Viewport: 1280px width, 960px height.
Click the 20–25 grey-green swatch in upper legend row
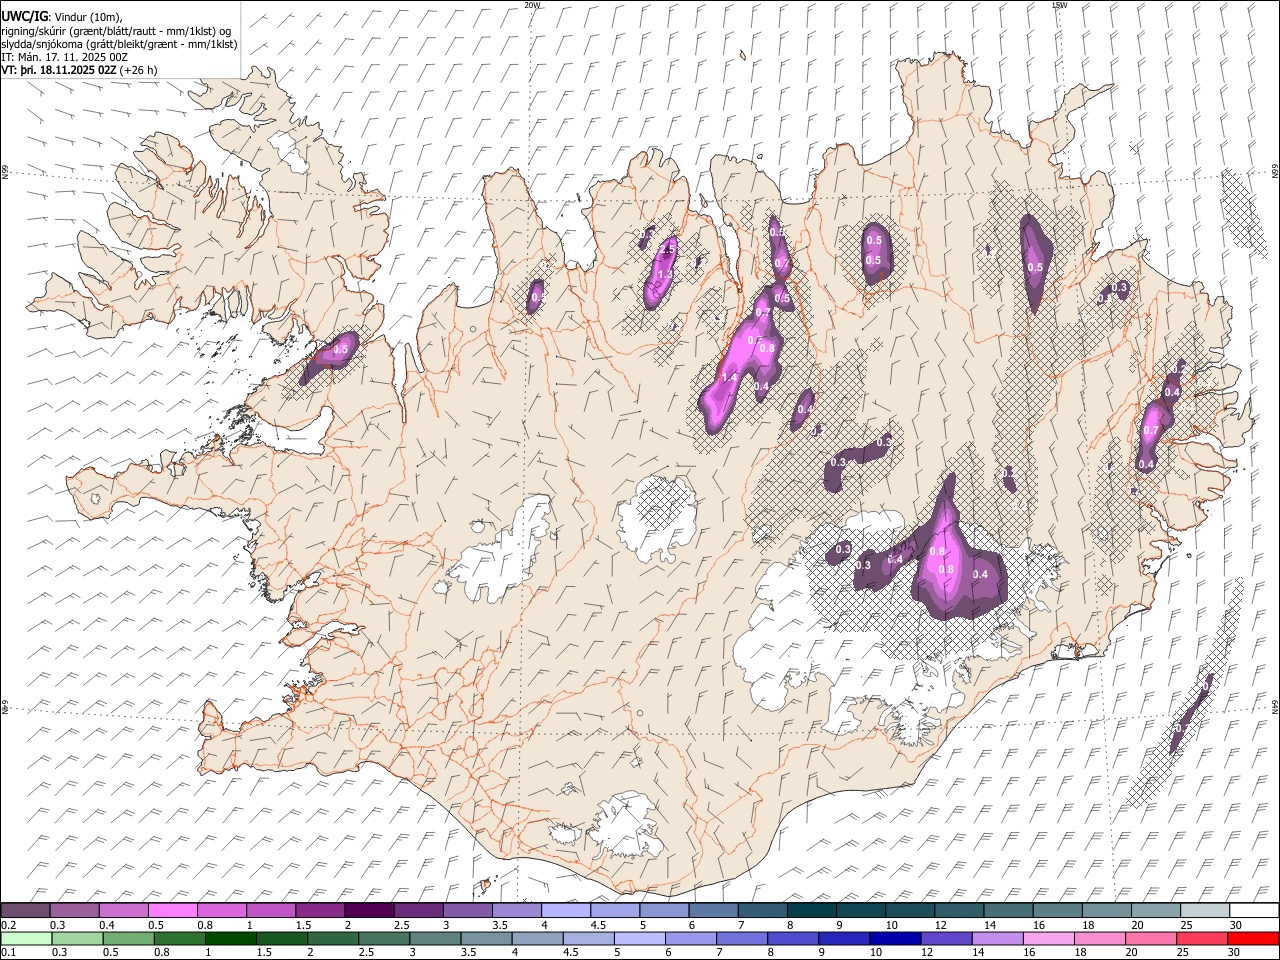(x=1155, y=910)
